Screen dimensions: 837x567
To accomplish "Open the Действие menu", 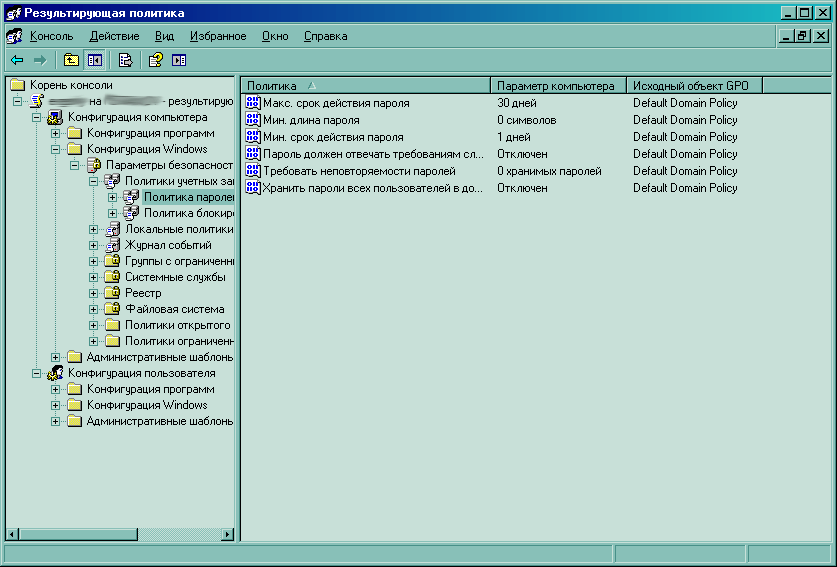I will tap(114, 36).
